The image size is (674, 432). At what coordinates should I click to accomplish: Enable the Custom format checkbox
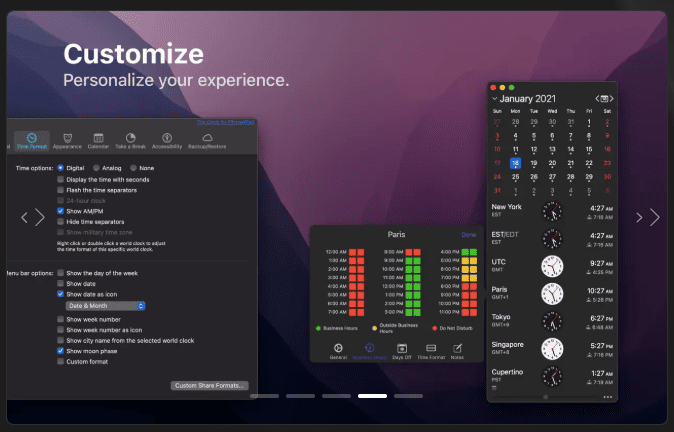(x=60, y=362)
